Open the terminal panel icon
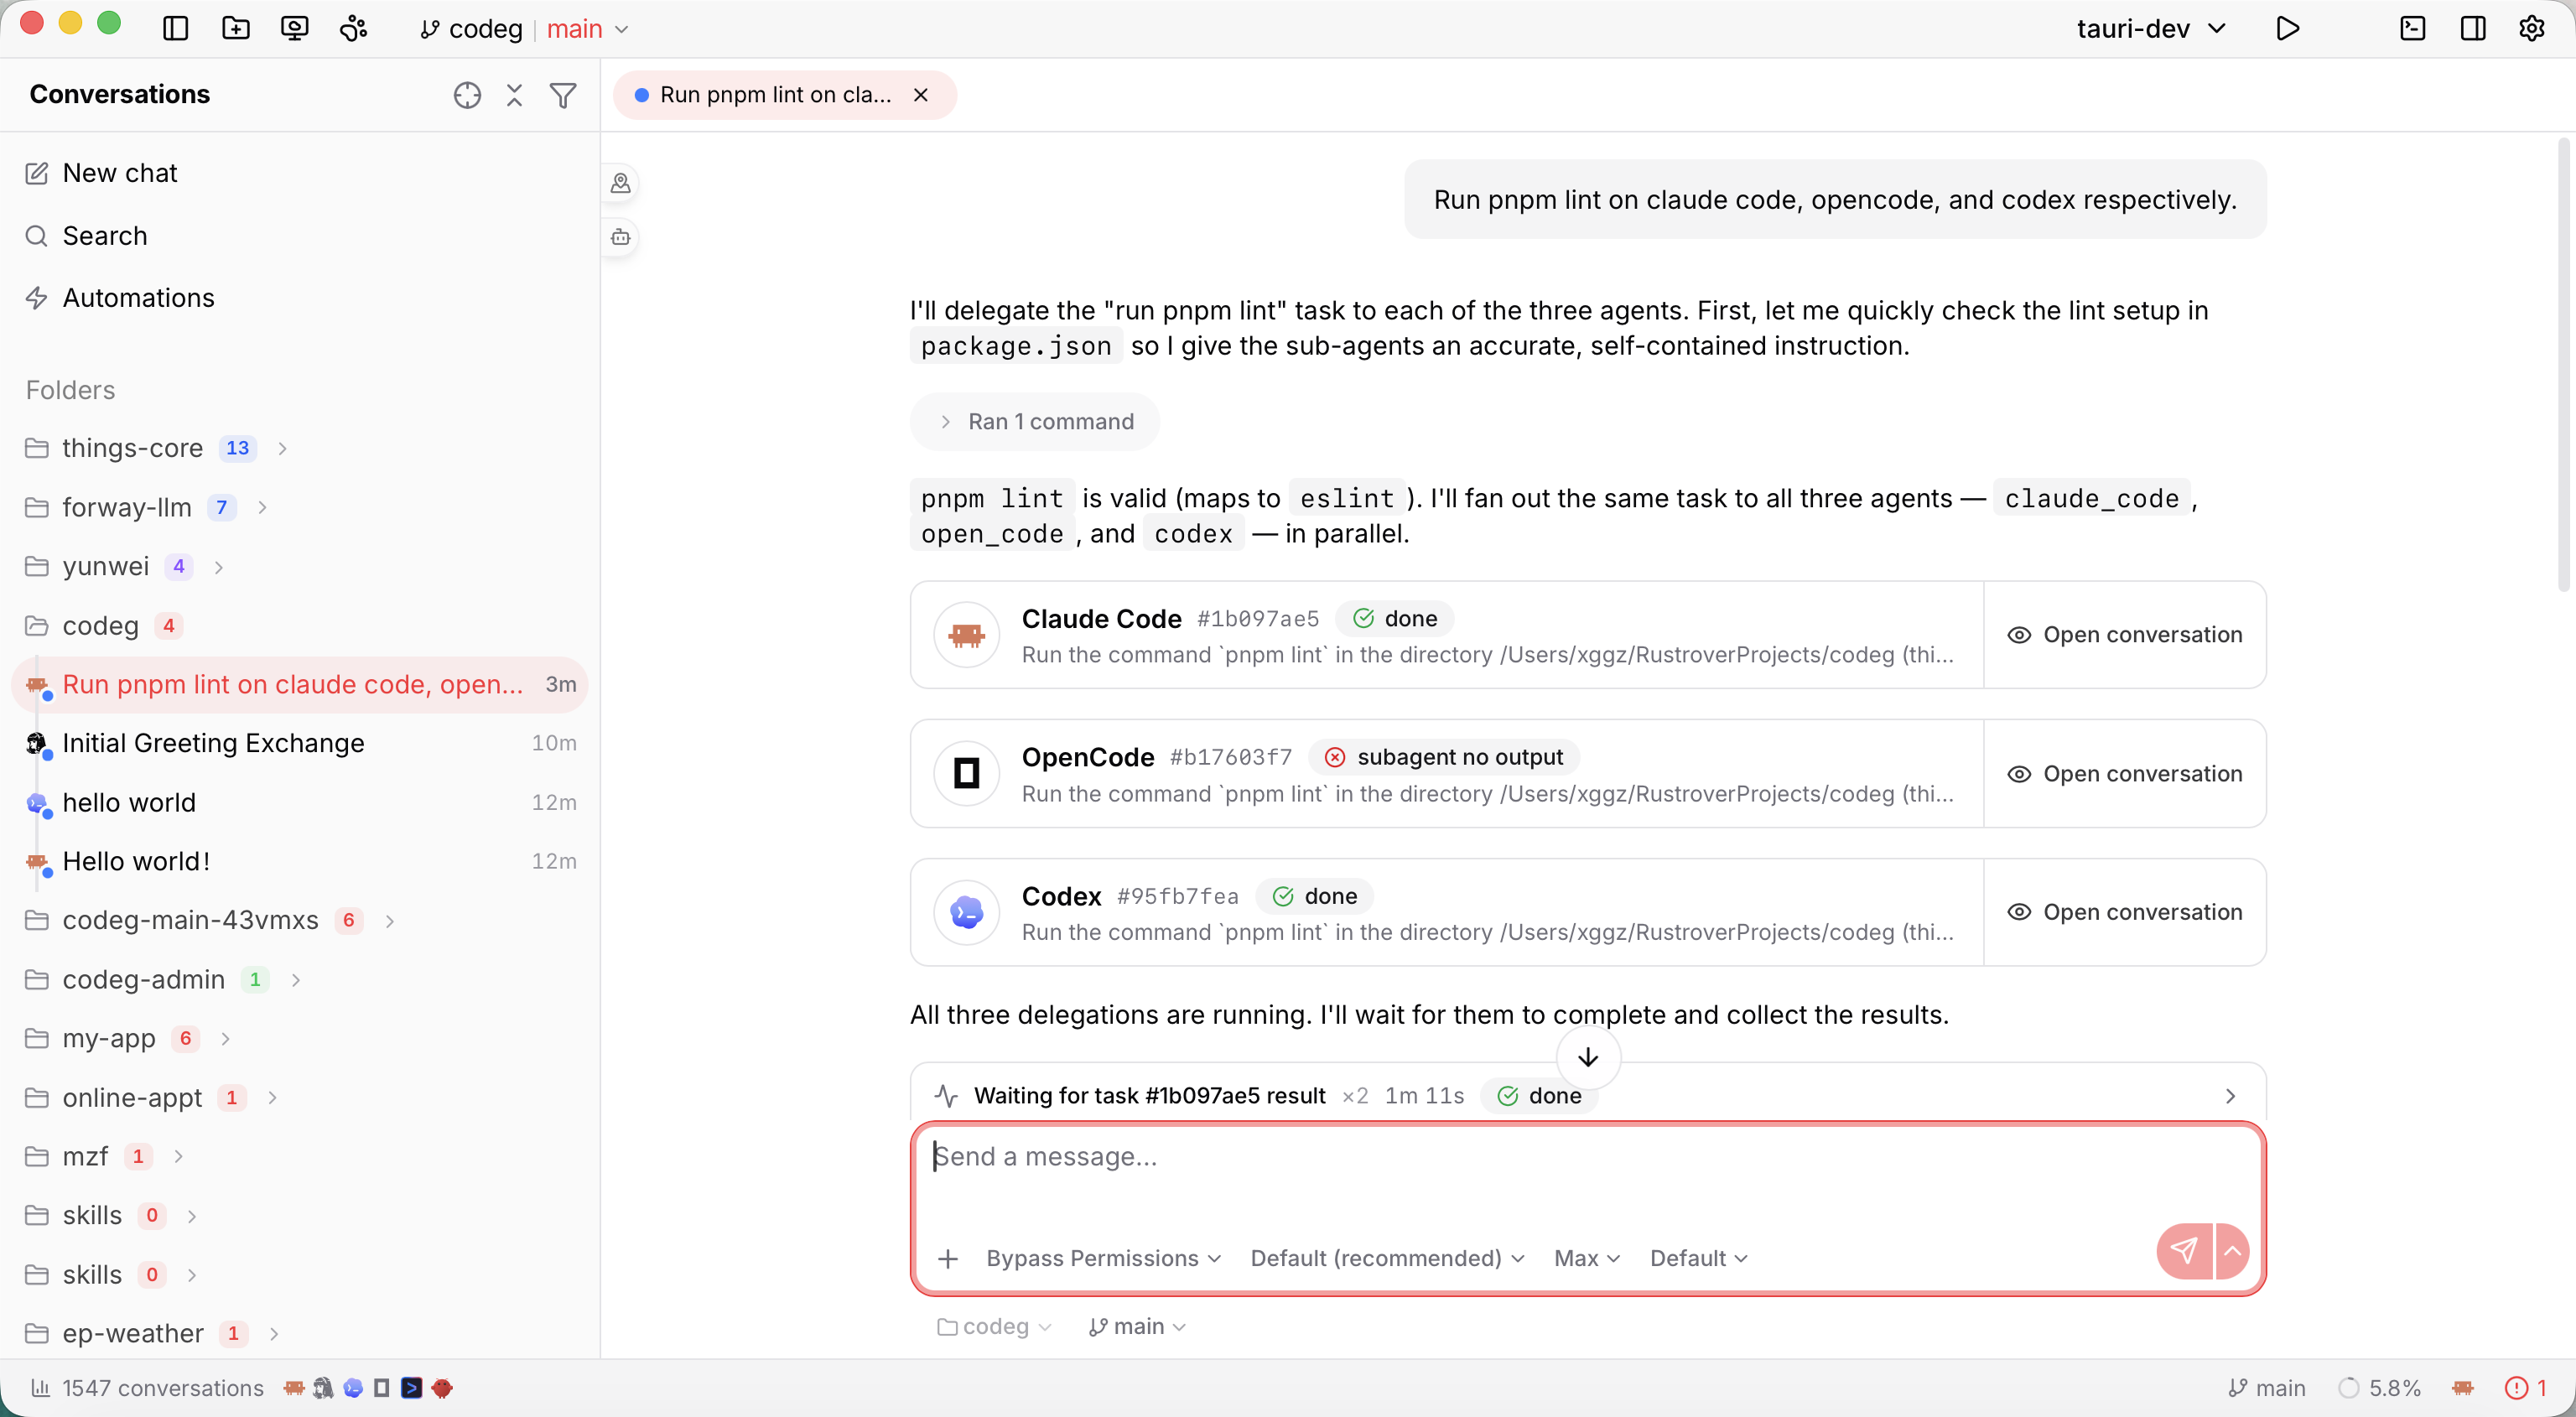This screenshot has width=2576, height=1417. point(2412,29)
